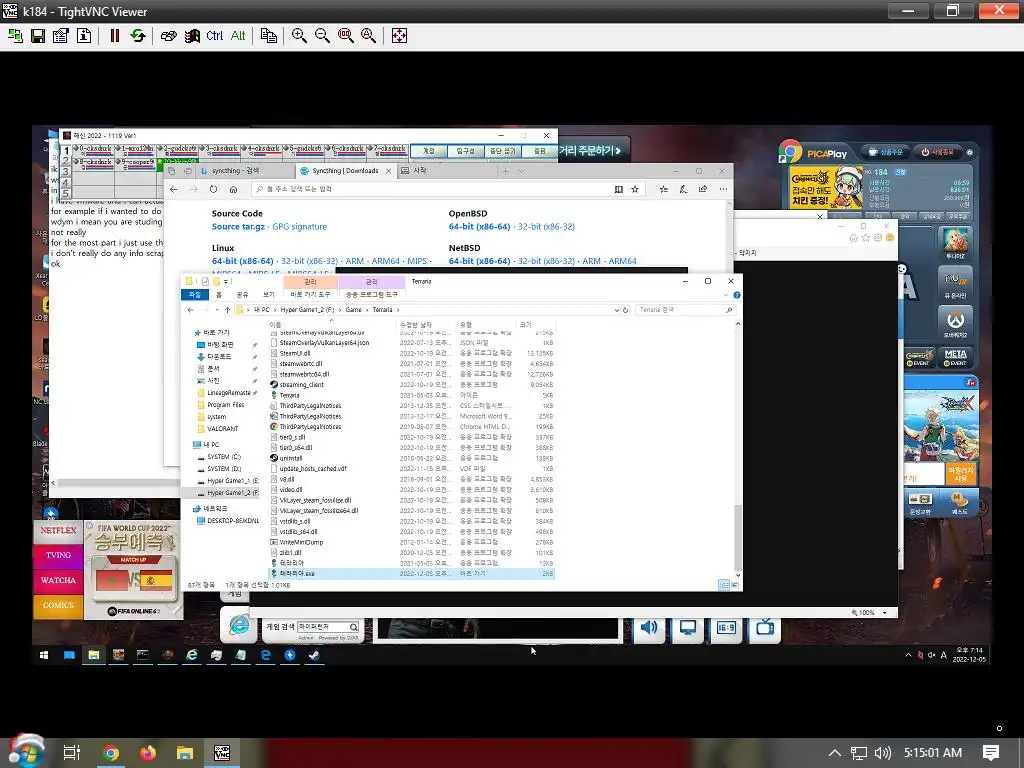Click Overwatch 2 icon in PICAPlay panel
Screen dimensions: 1024x768
pyautogui.click(x=955, y=323)
